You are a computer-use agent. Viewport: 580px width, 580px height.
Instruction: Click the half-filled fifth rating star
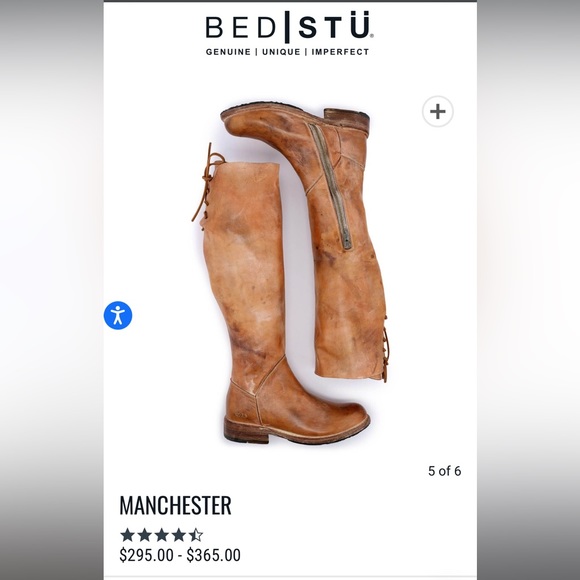tap(195, 535)
